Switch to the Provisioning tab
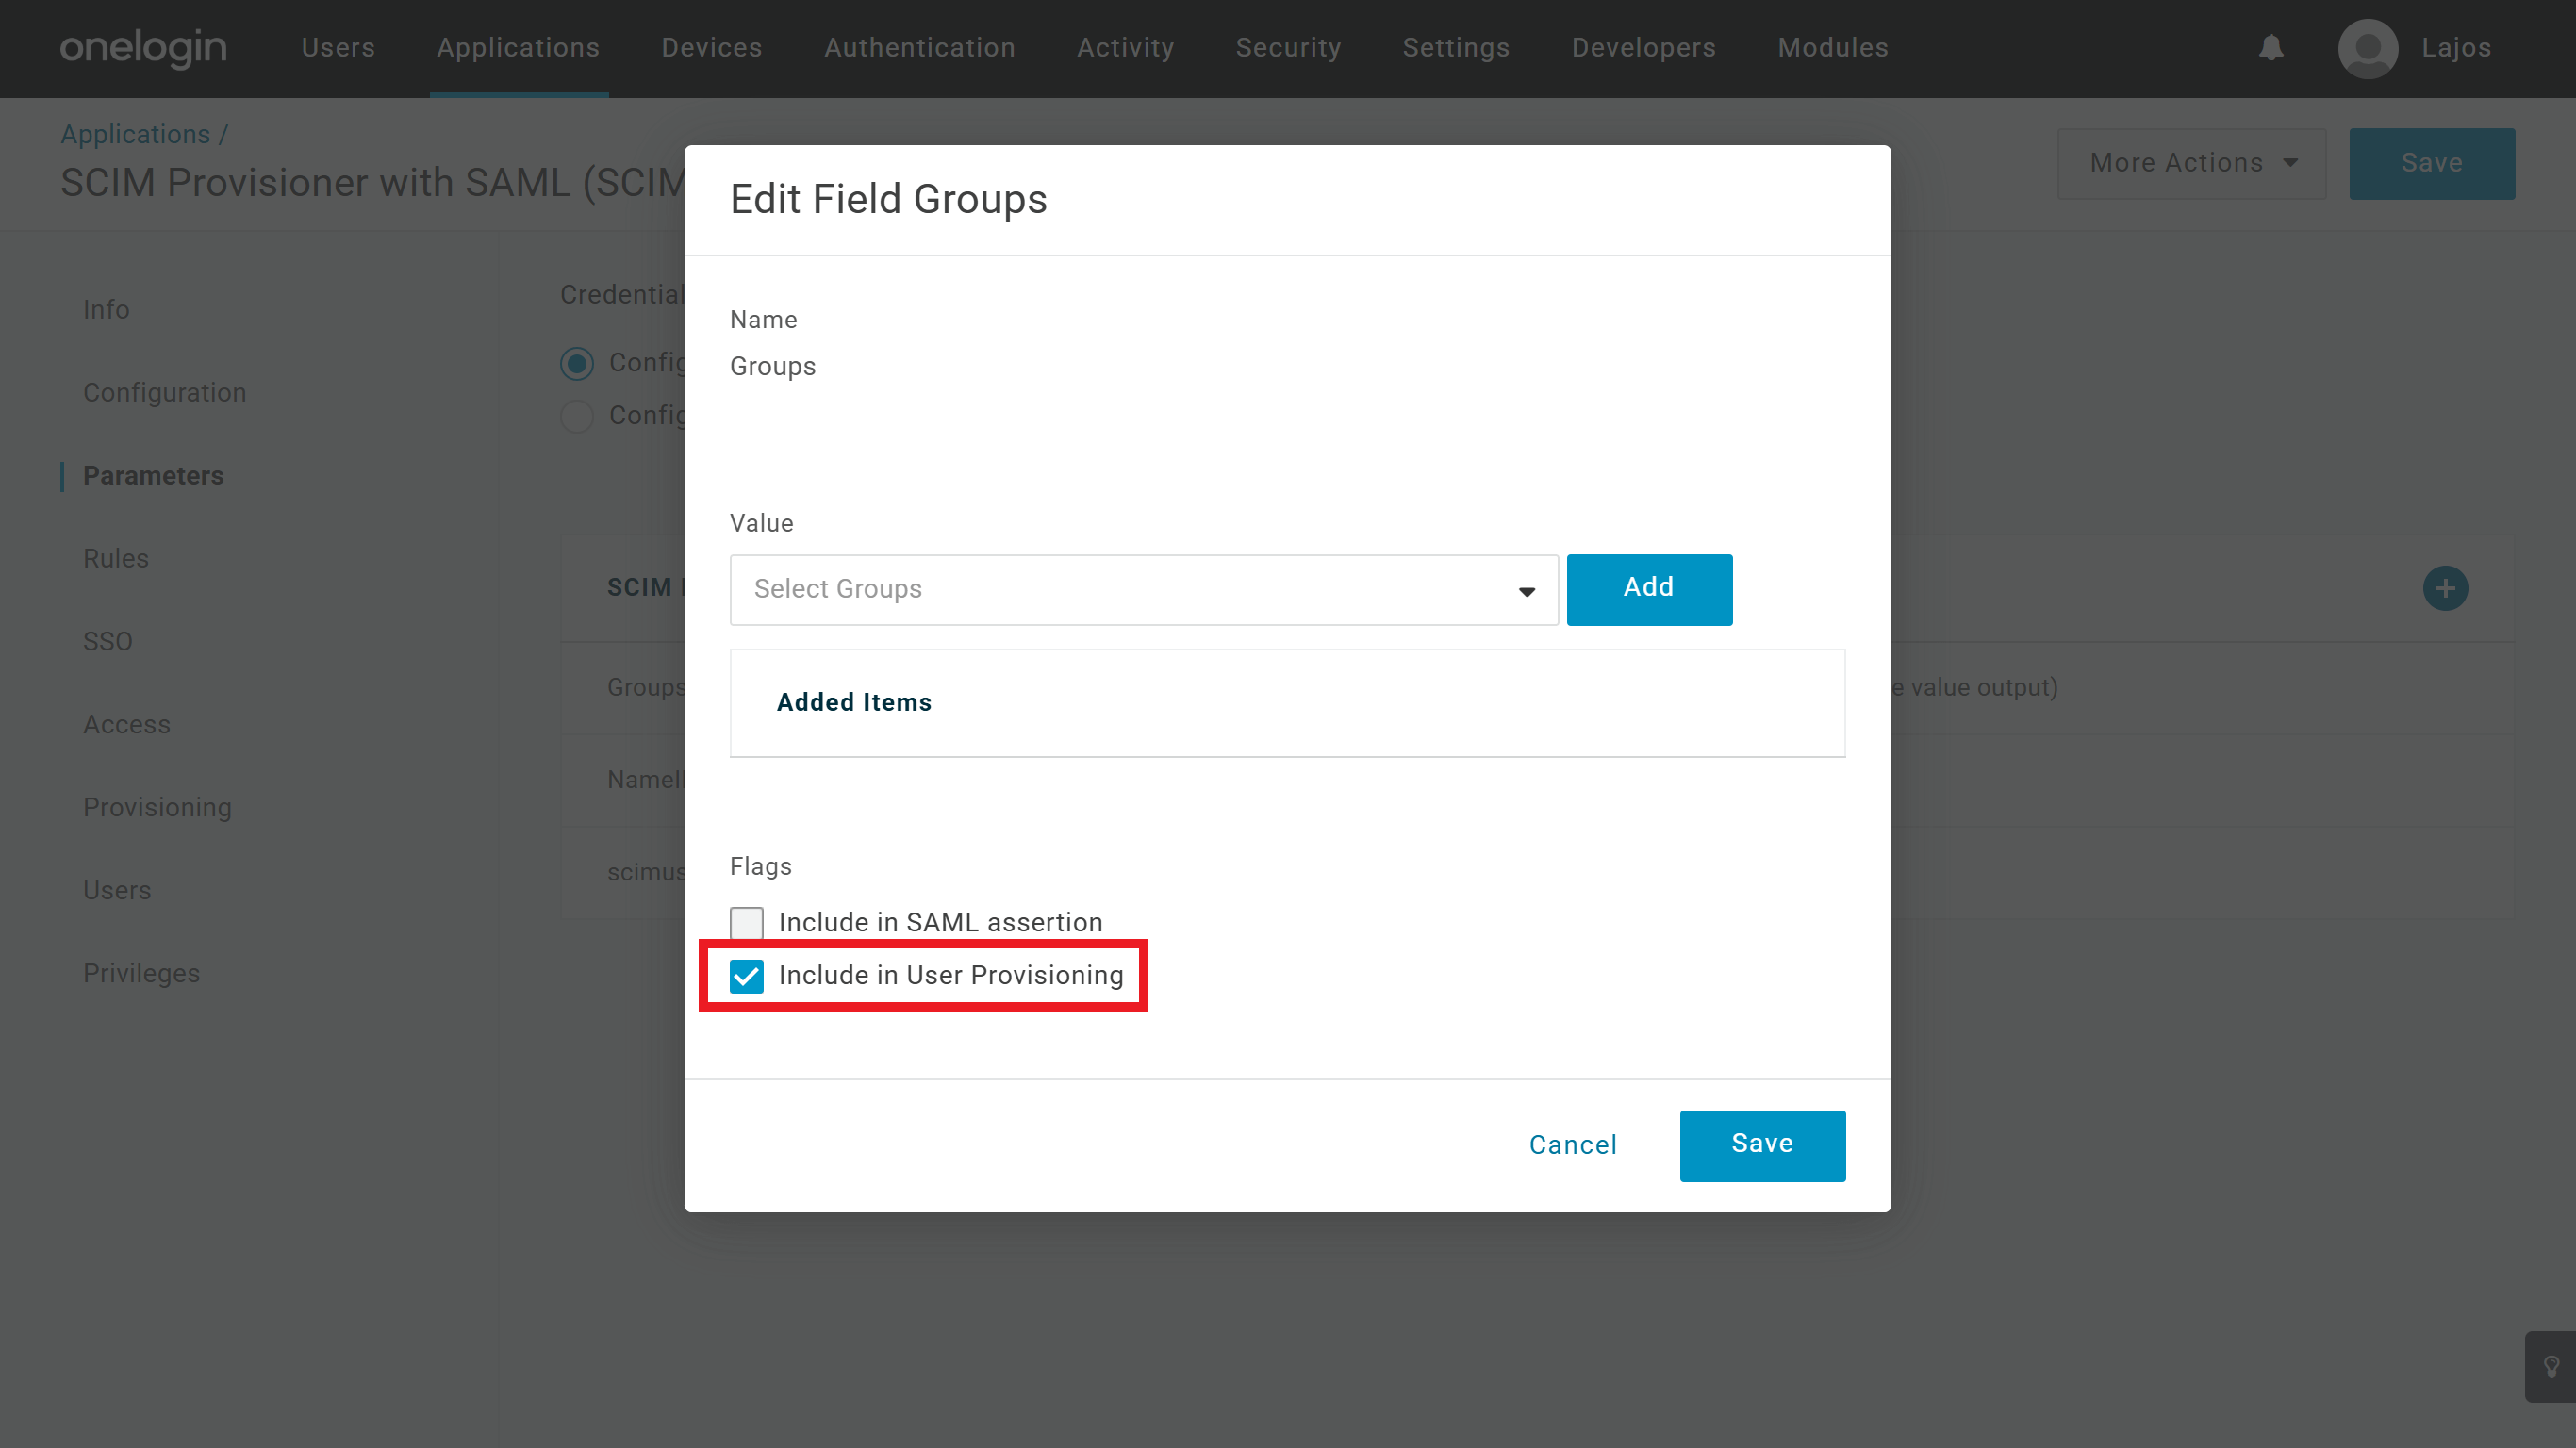Image resolution: width=2576 pixels, height=1448 pixels. 157,807
